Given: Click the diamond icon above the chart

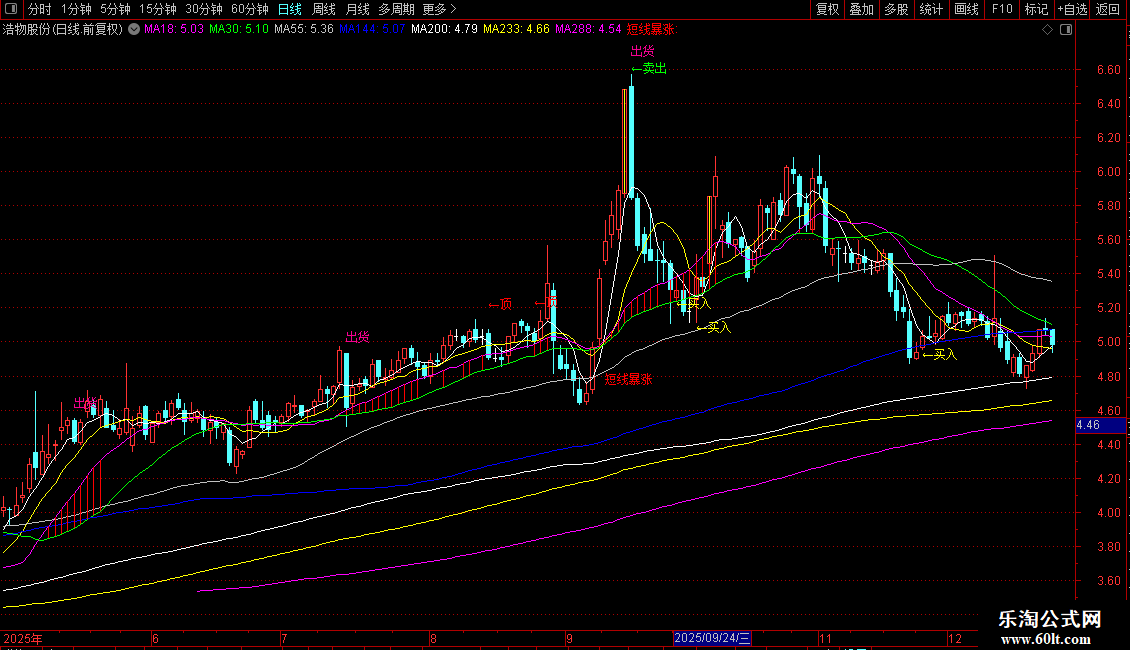Looking at the screenshot, I should tap(1048, 30).
